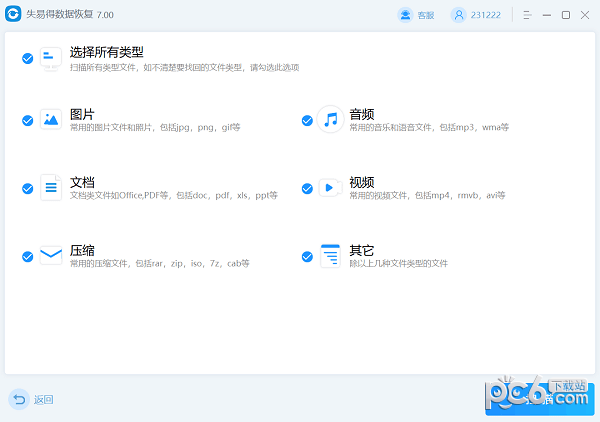Disable the 音频 checkbox

pyautogui.click(x=307, y=121)
